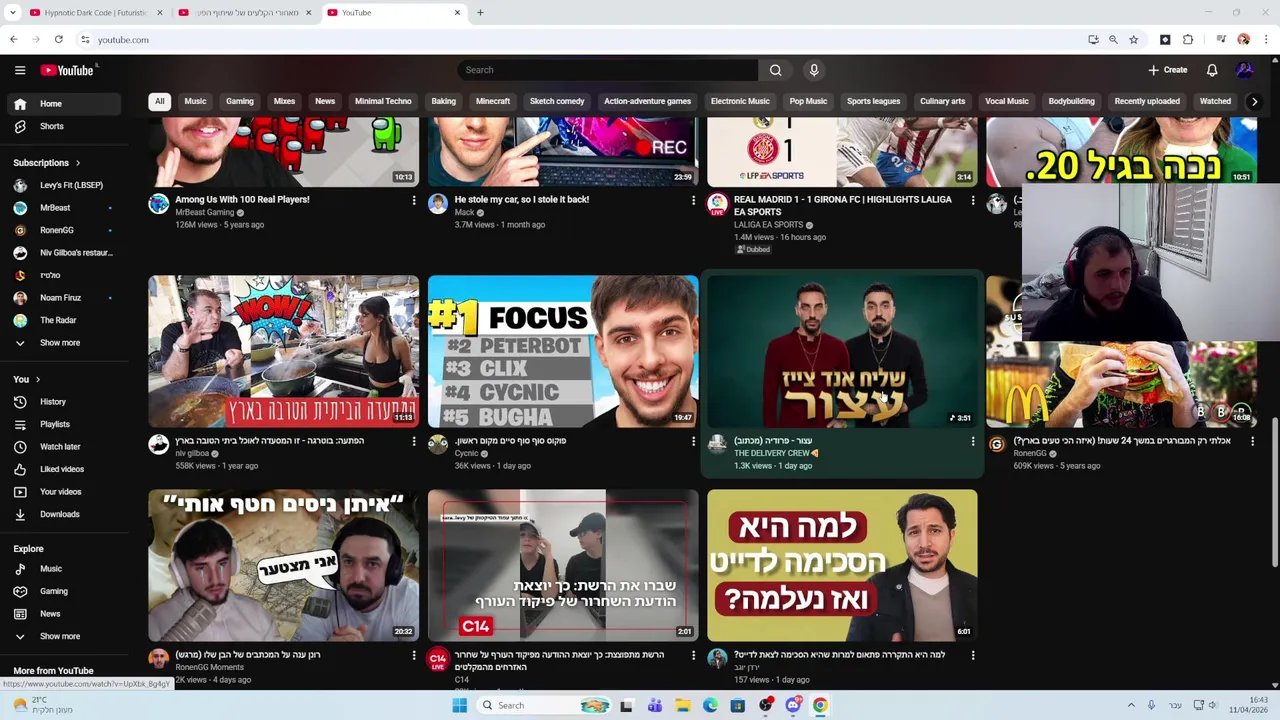Open options menu for Cycnic video
The height and width of the screenshot is (720, 1280).
693,441
